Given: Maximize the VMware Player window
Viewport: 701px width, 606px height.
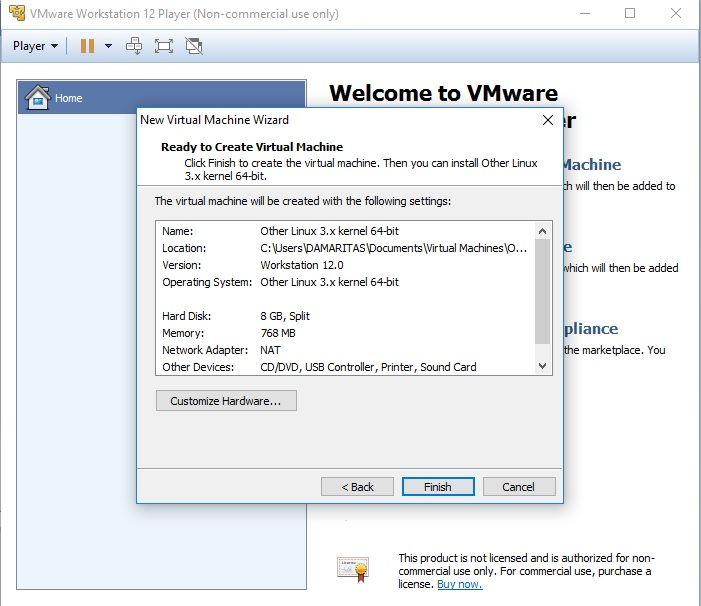Looking at the screenshot, I should point(630,14).
